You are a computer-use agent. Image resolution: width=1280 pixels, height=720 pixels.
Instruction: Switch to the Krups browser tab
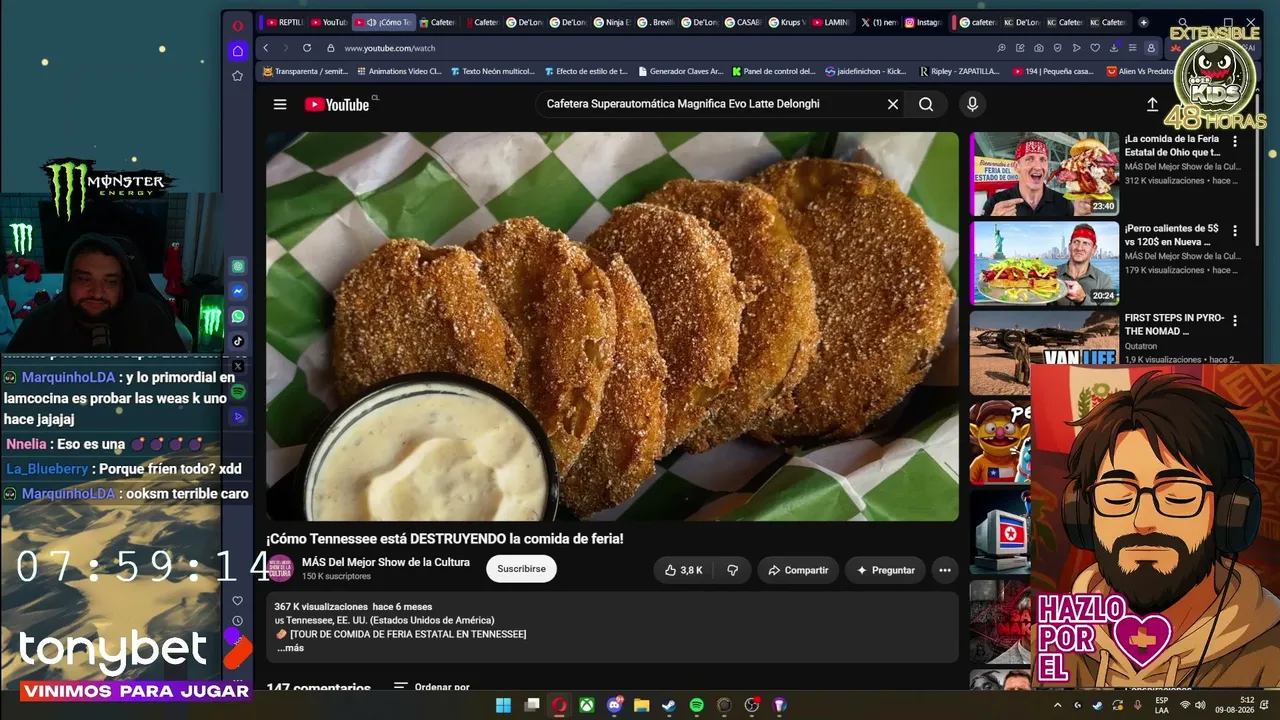click(788, 22)
